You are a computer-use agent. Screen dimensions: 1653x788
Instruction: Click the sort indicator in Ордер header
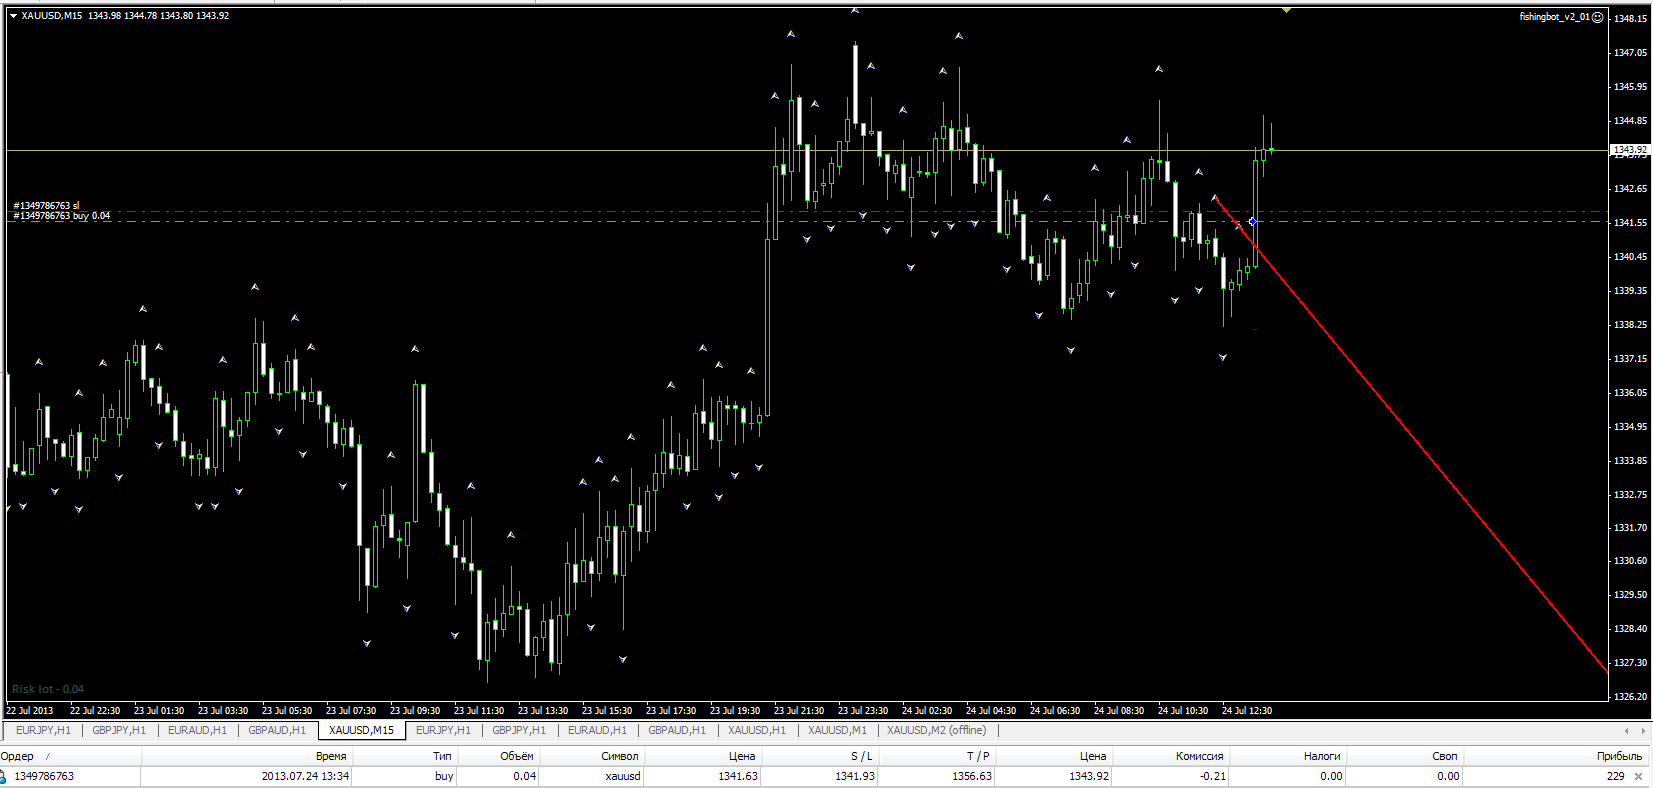[47, 756]
